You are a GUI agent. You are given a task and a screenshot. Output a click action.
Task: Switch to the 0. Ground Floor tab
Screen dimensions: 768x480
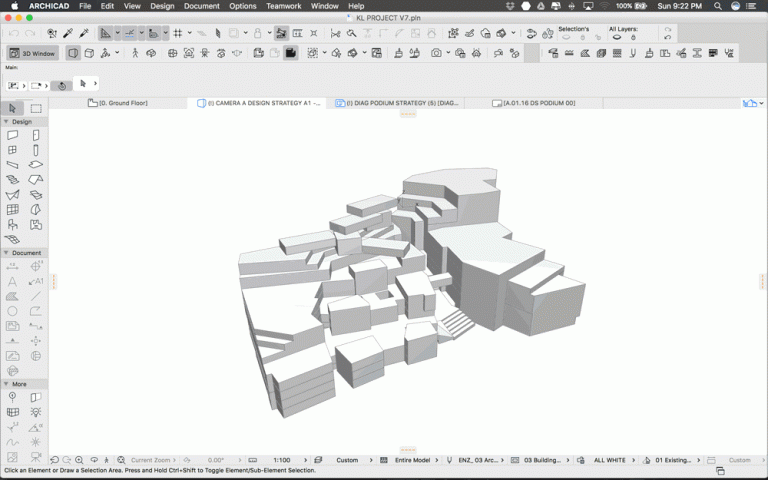click(x=122, y=103)
